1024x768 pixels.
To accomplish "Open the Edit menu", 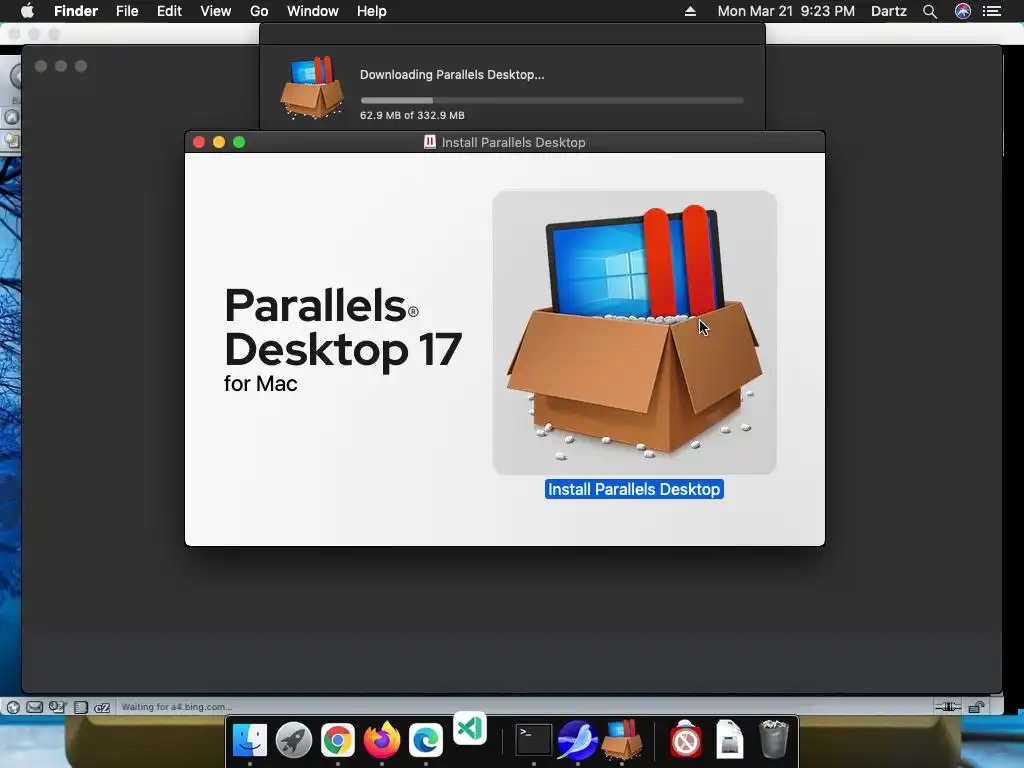I will [x=169, y=11].
